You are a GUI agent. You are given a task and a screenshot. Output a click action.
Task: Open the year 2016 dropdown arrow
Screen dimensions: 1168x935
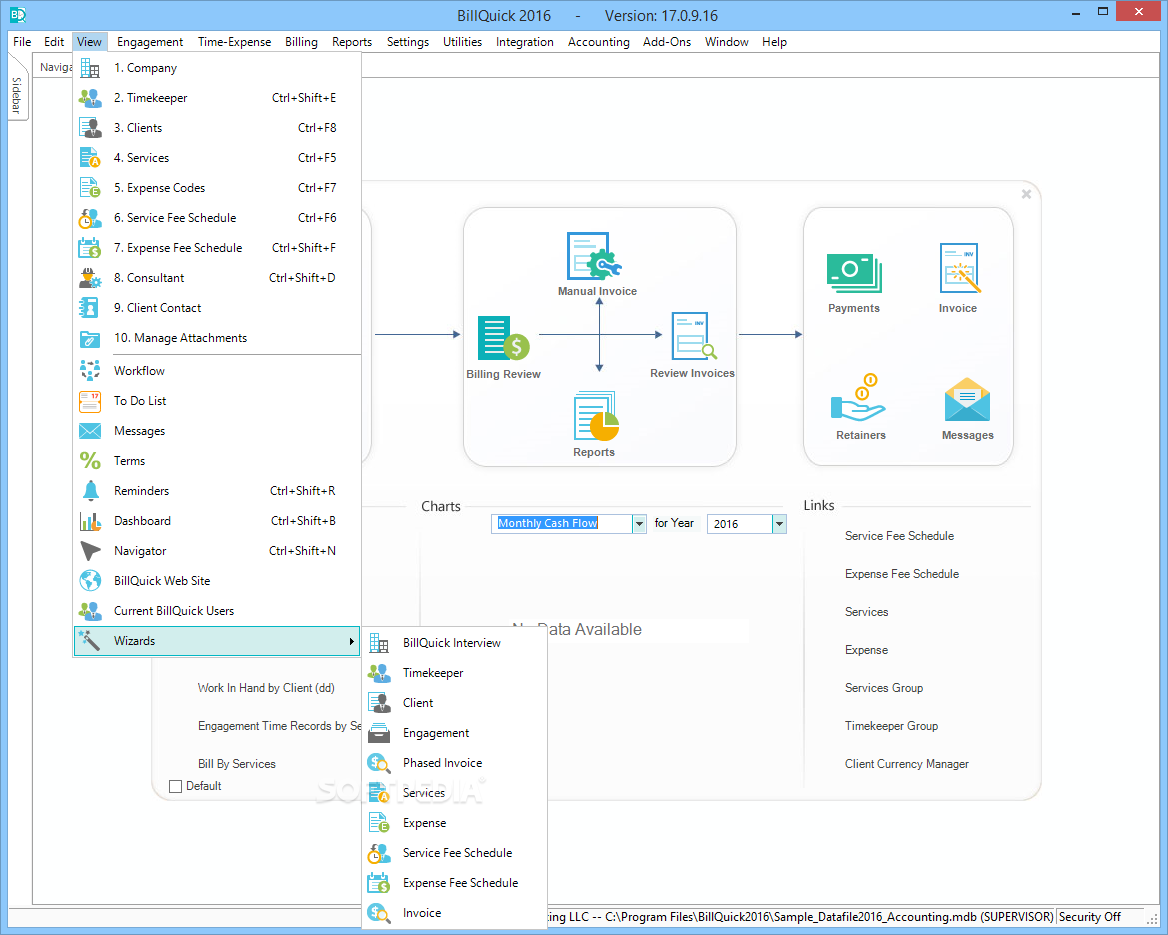point(779,524)
